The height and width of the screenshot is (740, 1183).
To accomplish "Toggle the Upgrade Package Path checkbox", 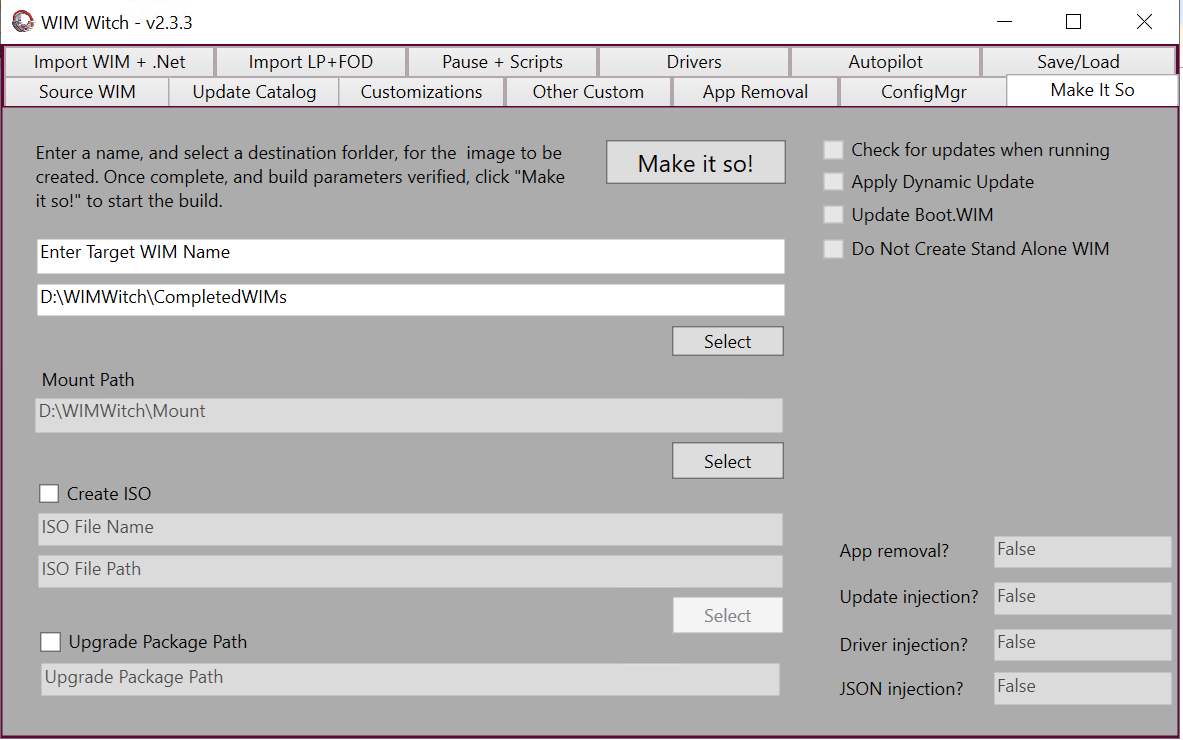I will point(49,642).
